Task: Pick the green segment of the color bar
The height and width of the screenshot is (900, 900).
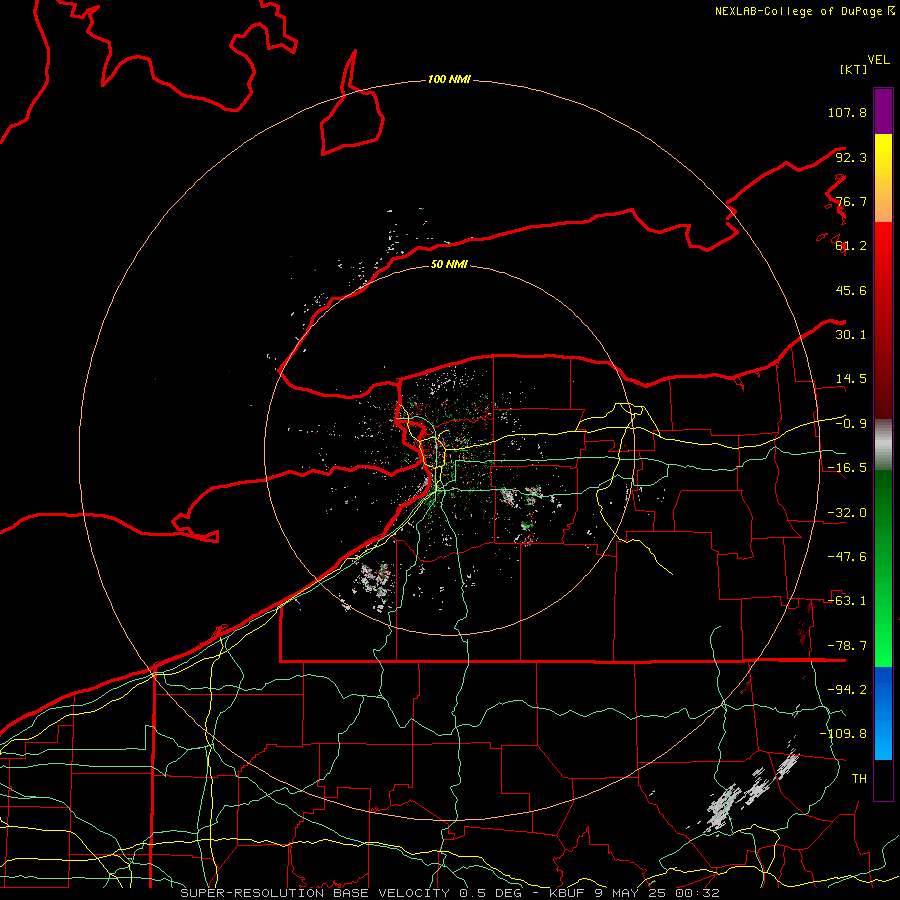Action: 883,568
